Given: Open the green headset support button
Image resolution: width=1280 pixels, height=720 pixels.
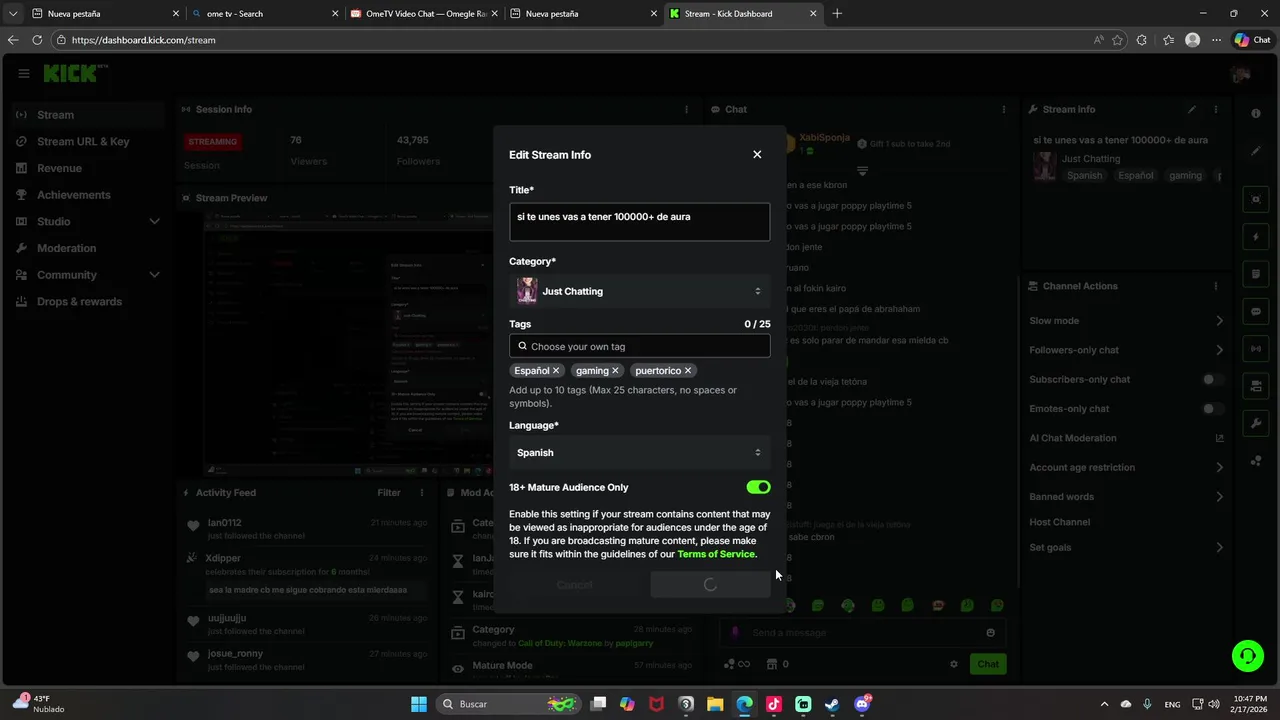Looking at the screenshot, I should 1247,656.
